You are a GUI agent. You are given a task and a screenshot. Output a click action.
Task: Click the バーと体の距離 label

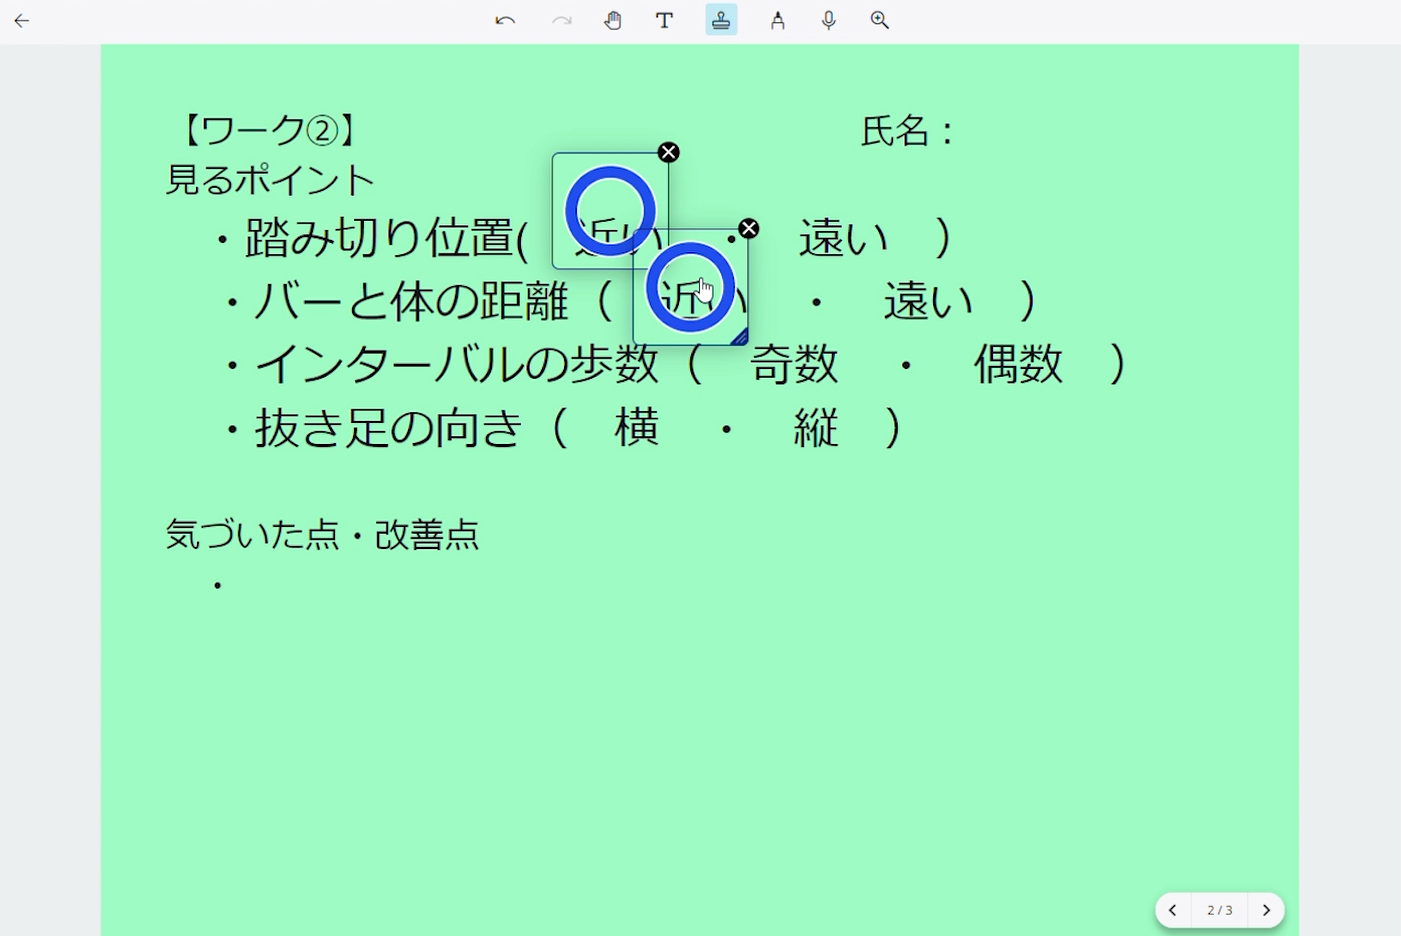click(411, 301)
